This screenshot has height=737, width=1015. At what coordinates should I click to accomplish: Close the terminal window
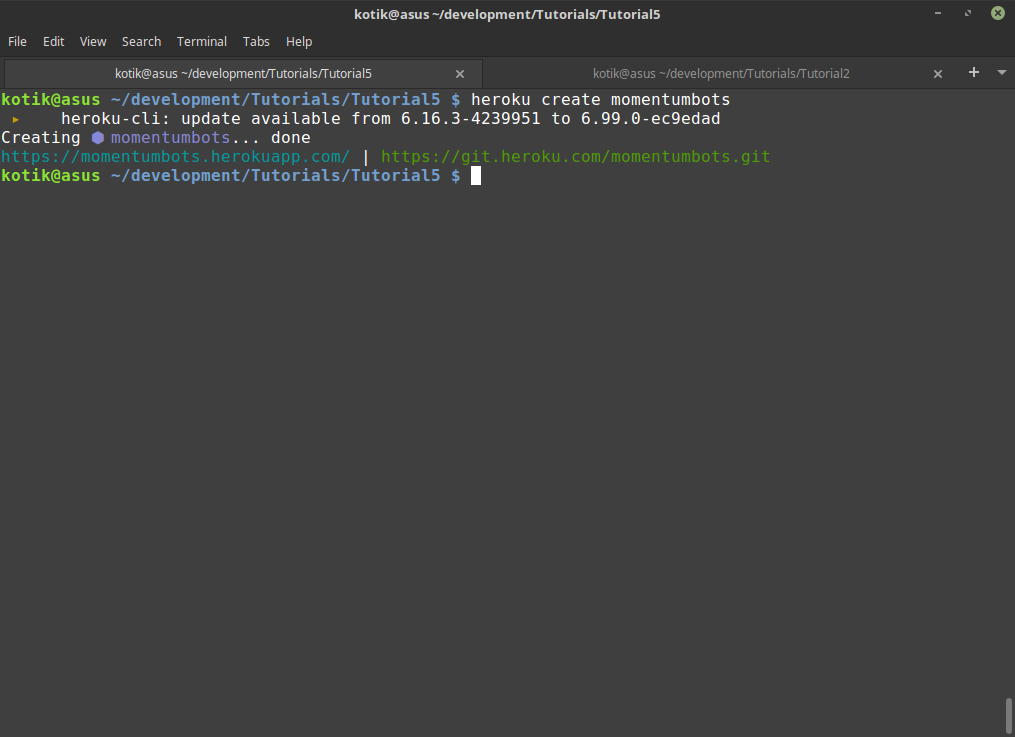pos(998,13)
